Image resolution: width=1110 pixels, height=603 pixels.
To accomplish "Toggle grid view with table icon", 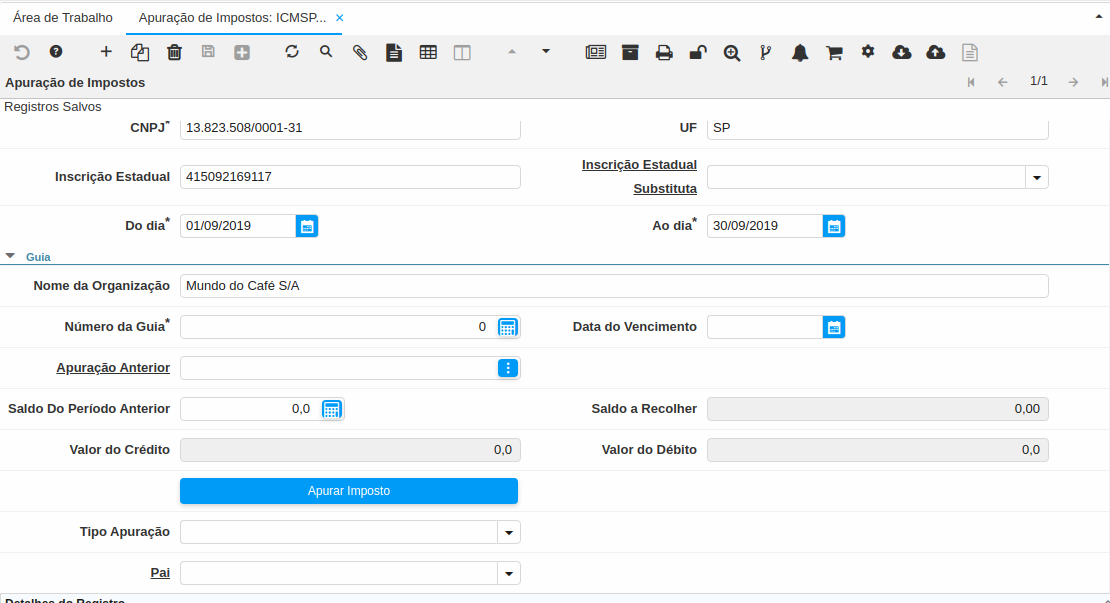I will pos(428,52).
